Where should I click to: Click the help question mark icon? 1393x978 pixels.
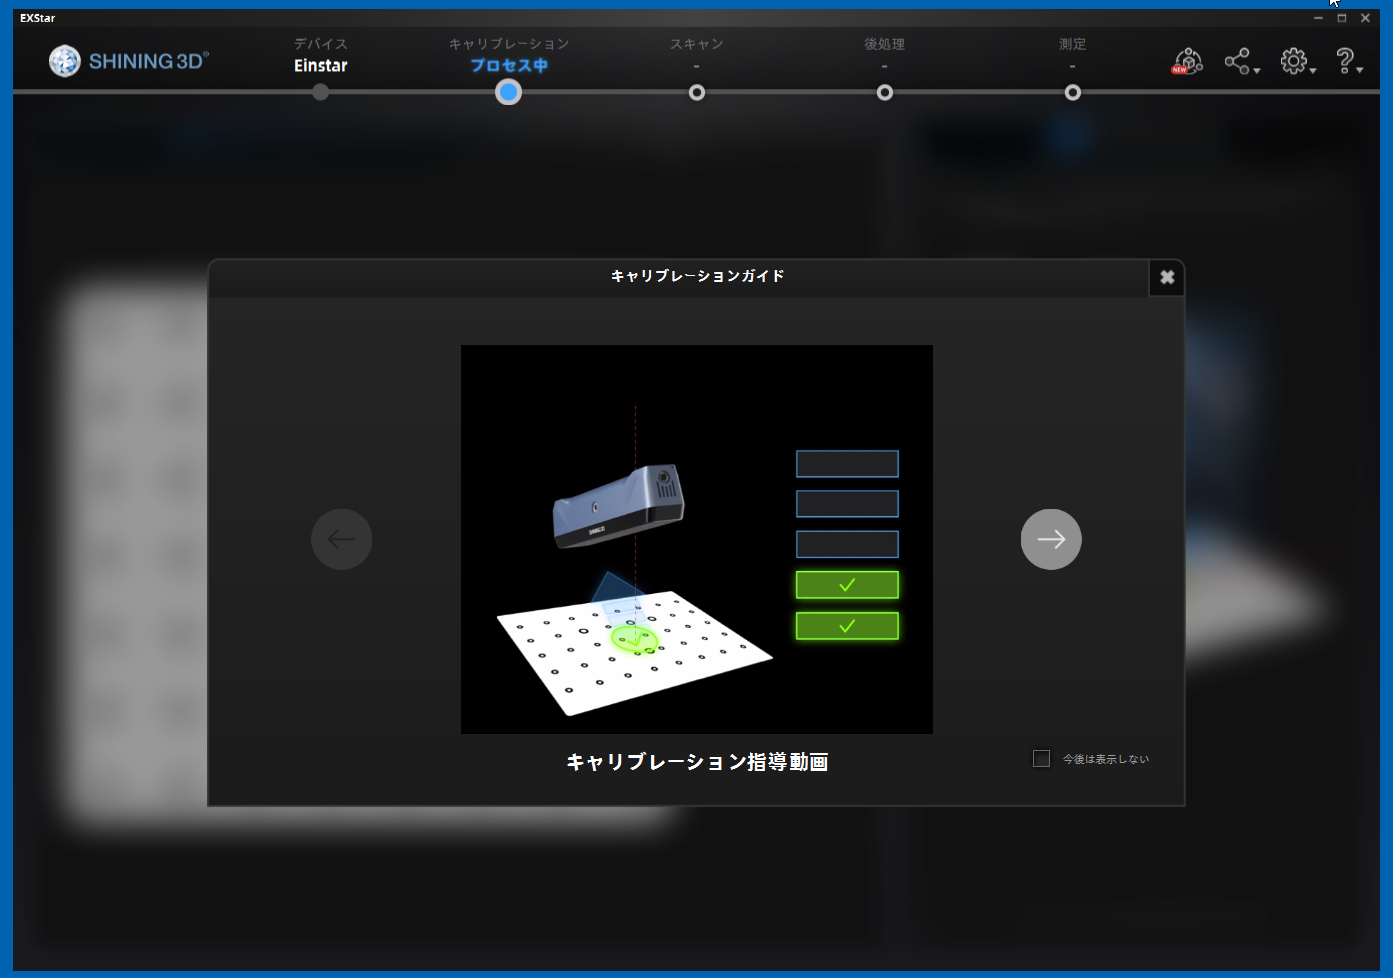1345,62
